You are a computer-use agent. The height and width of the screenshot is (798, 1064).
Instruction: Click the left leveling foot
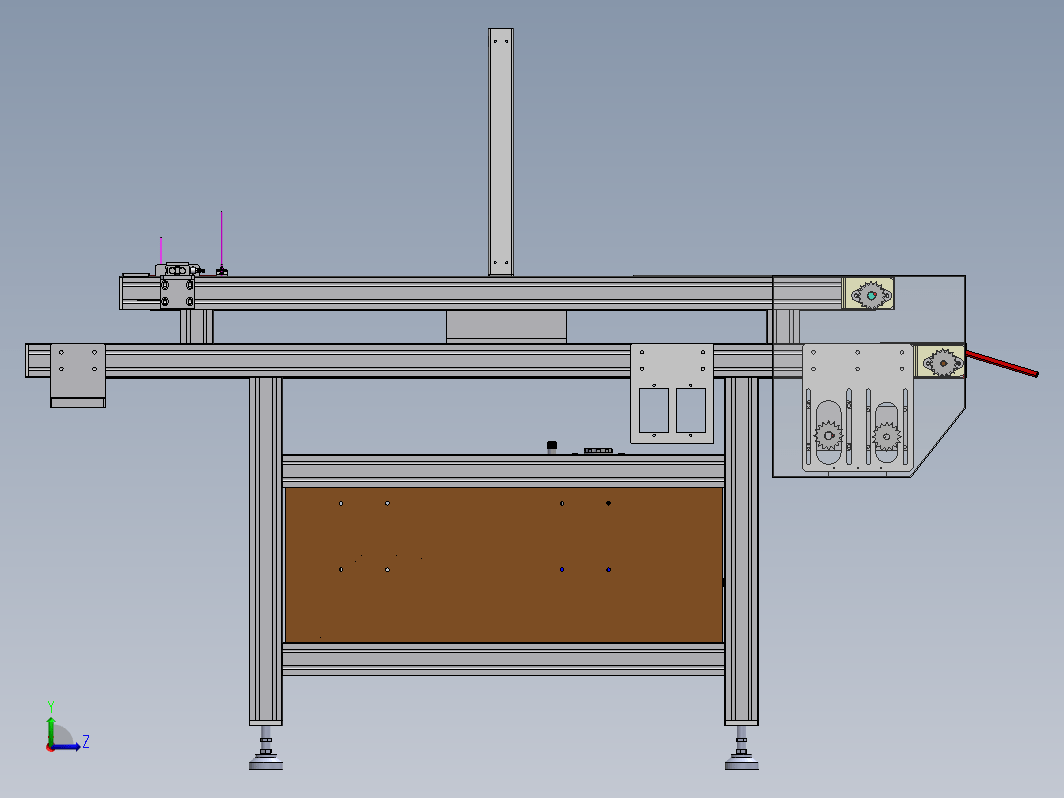pos(265,749)
